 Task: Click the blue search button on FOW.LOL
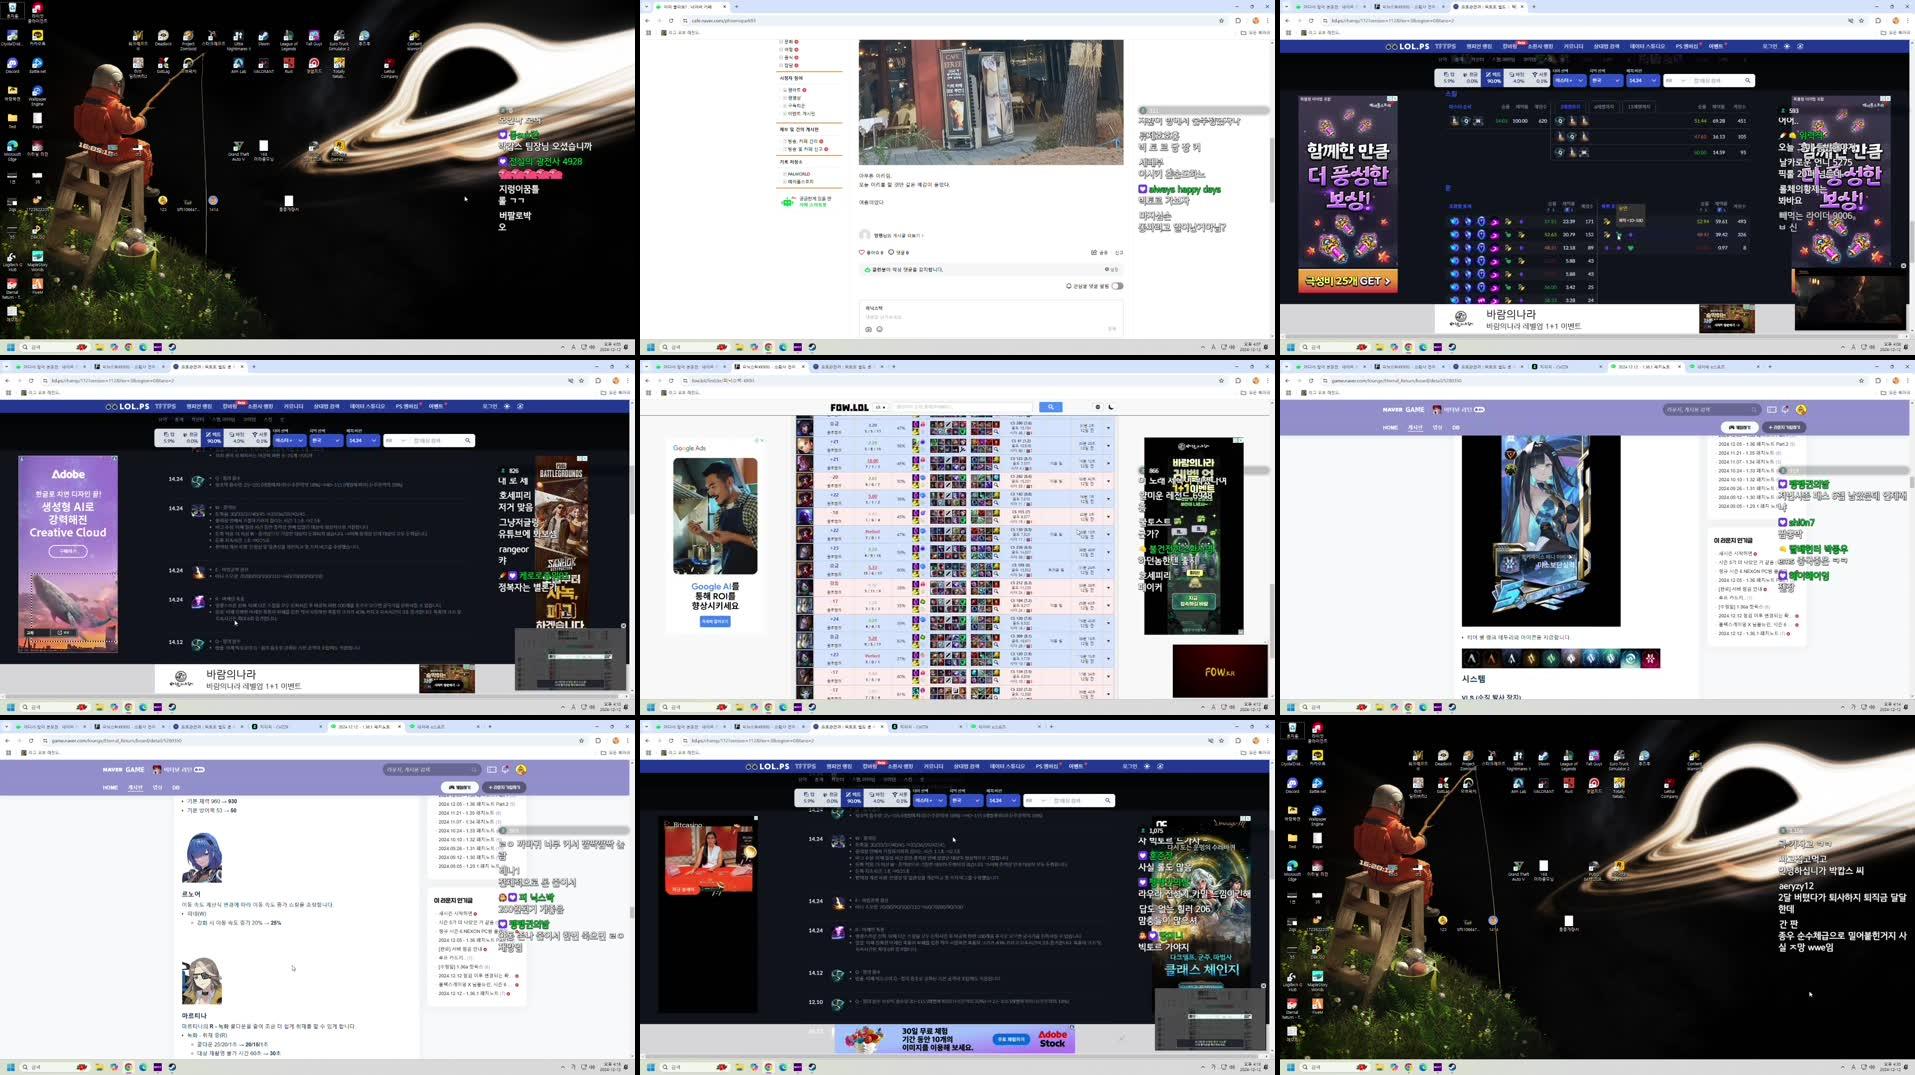1050,407
